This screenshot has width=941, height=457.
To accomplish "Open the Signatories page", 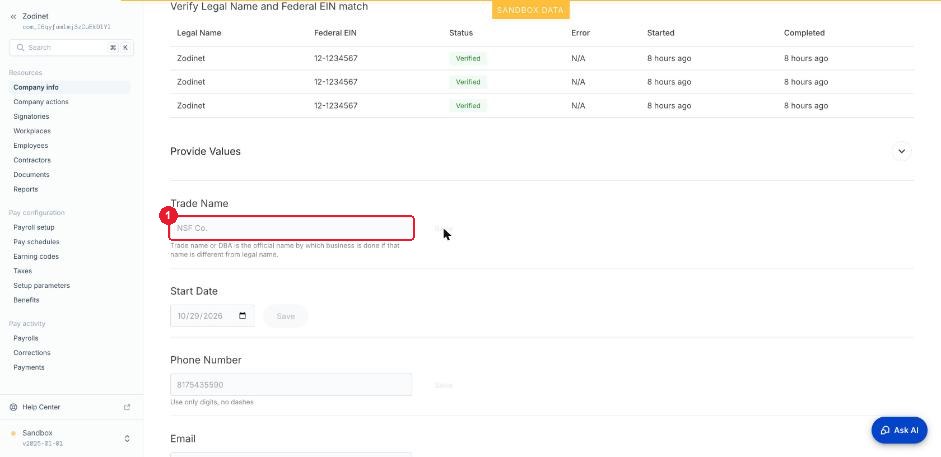I will click(x=31, y=116).
